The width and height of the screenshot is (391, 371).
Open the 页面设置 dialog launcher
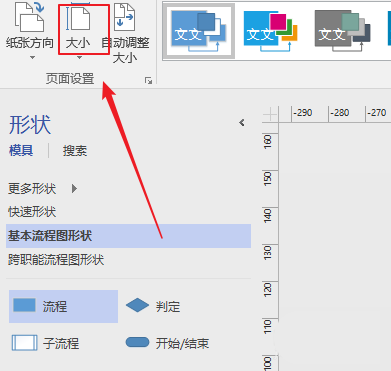[148, 80]
